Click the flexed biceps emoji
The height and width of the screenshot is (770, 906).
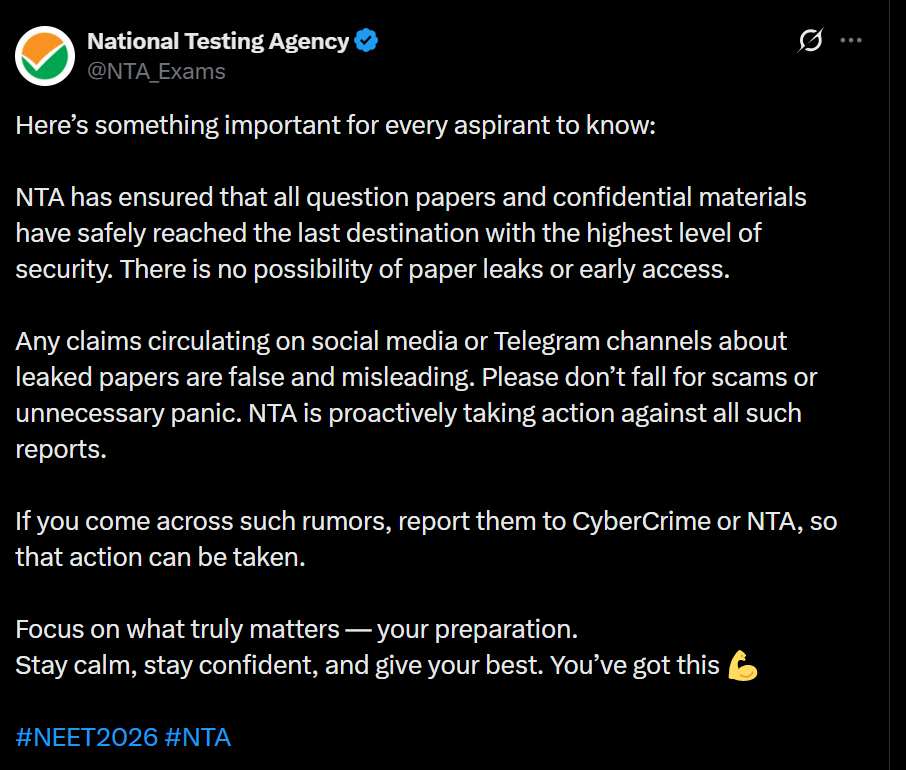coord(742,665)
